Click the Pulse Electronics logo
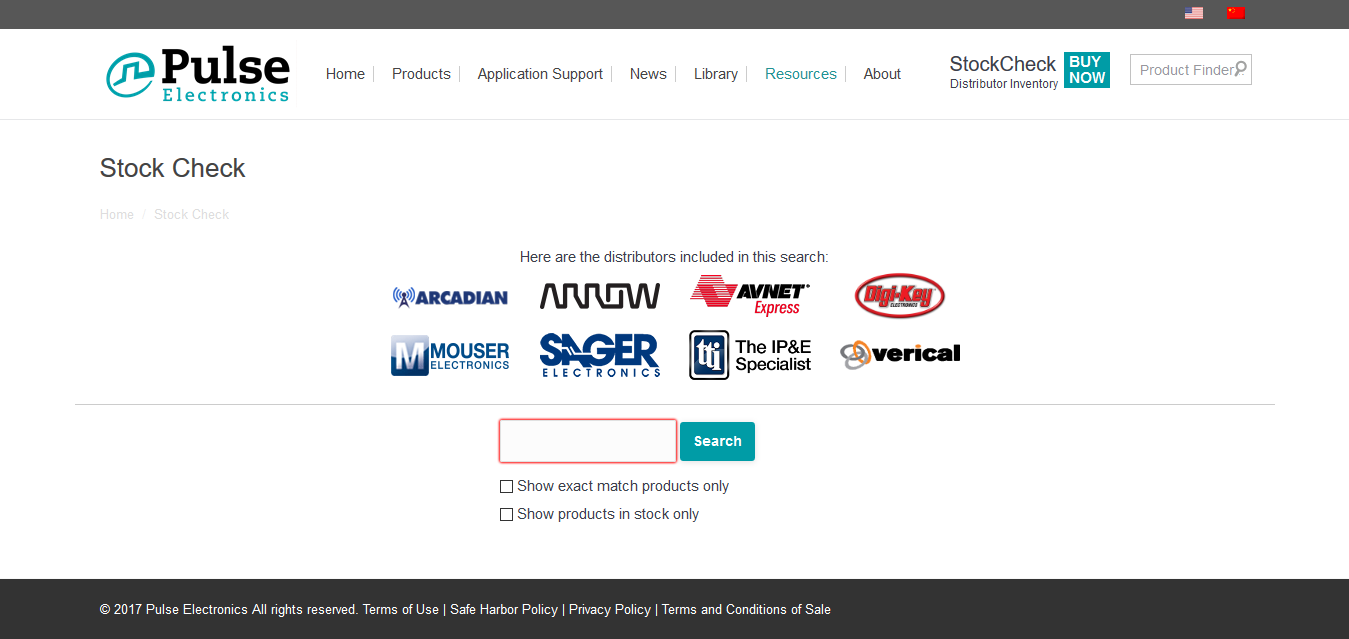Screen dimensions: 1349x639 [198, 74]
